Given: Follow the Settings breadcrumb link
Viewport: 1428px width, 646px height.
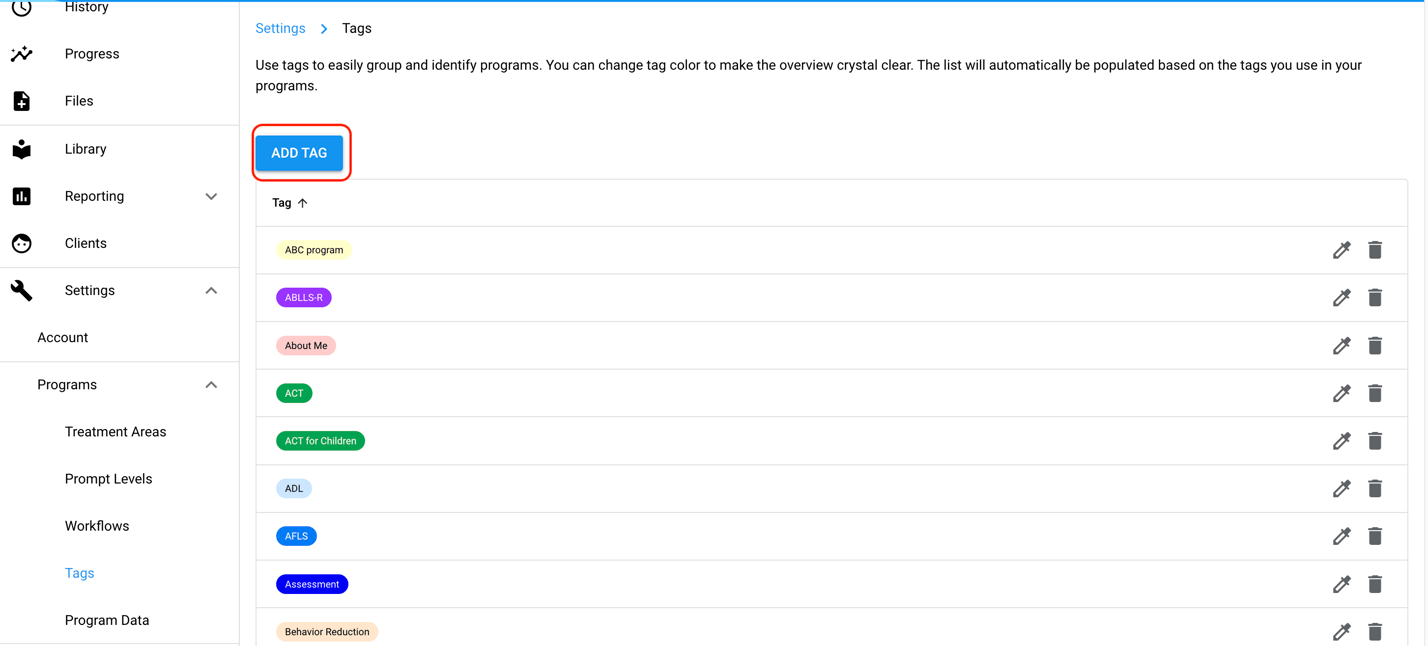Looking at the screenshot, I should pos(280,28).
